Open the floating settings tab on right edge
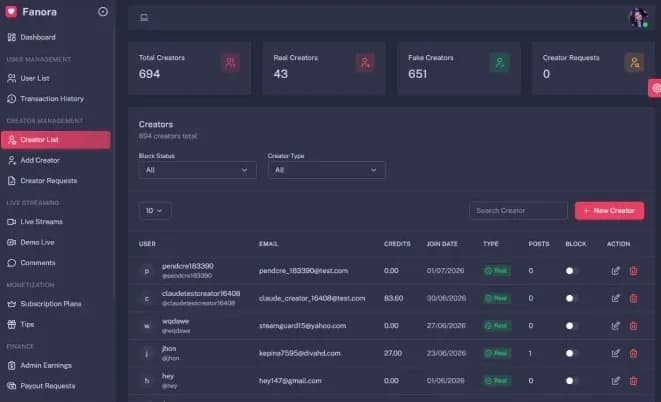 [x=655, y=88]
